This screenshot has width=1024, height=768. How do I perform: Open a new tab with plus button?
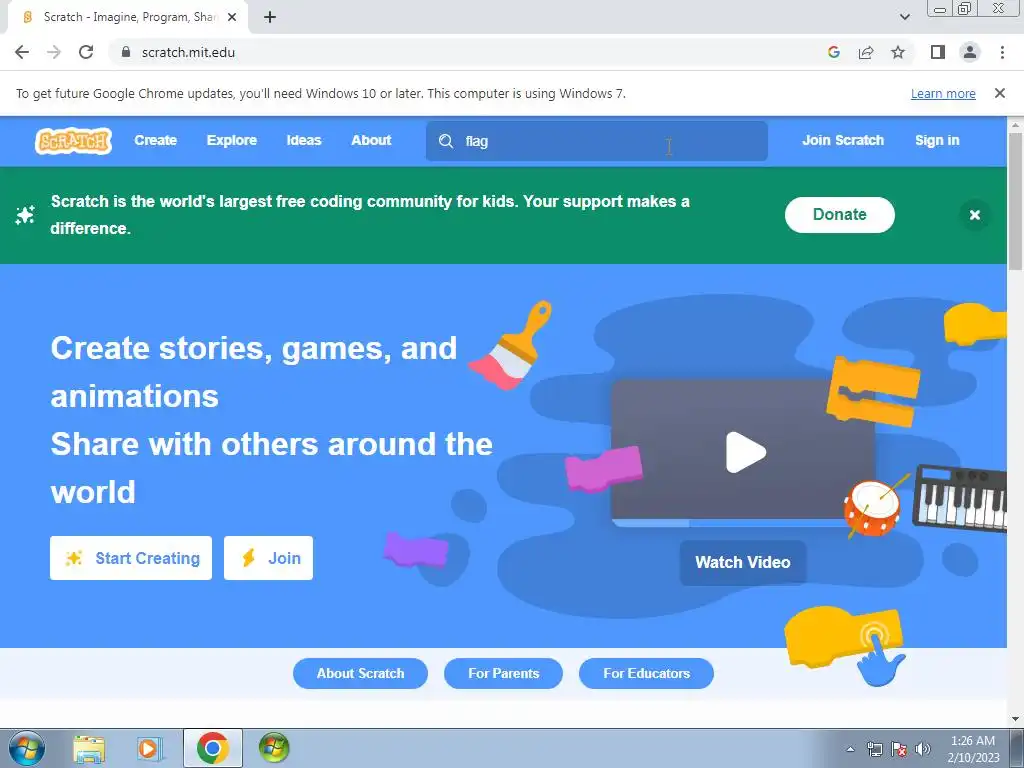(x=270, y=17)
